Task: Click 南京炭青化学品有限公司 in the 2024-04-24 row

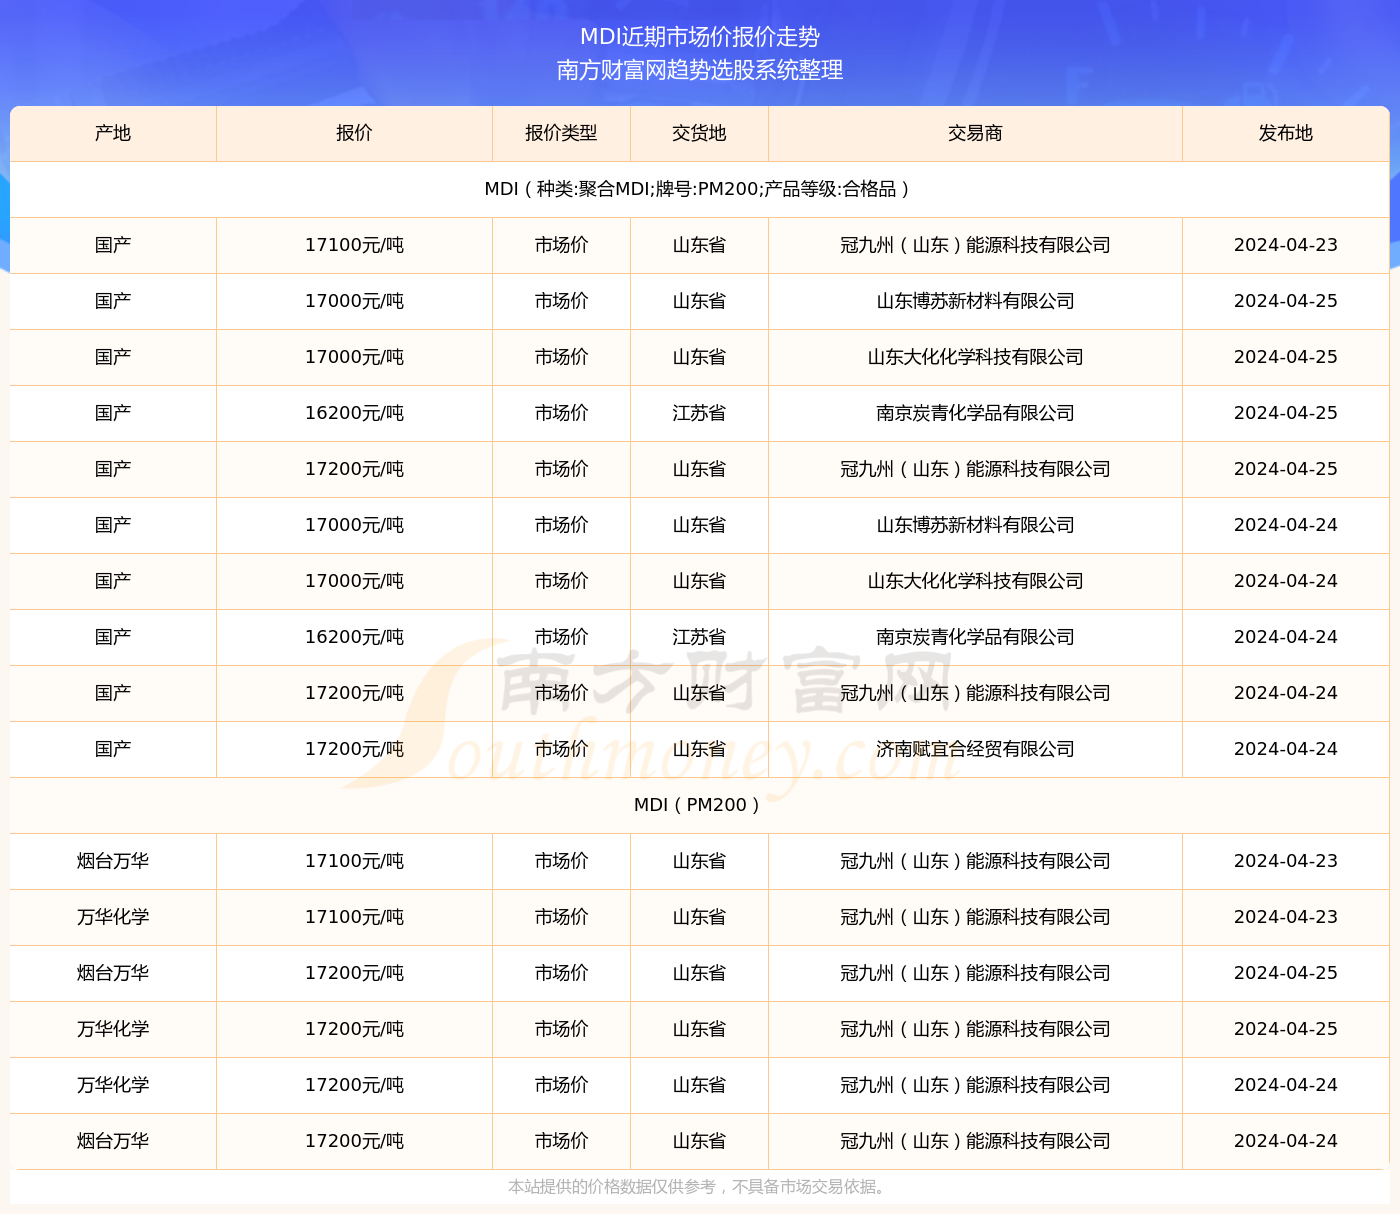Action: (x=975, y=637)
